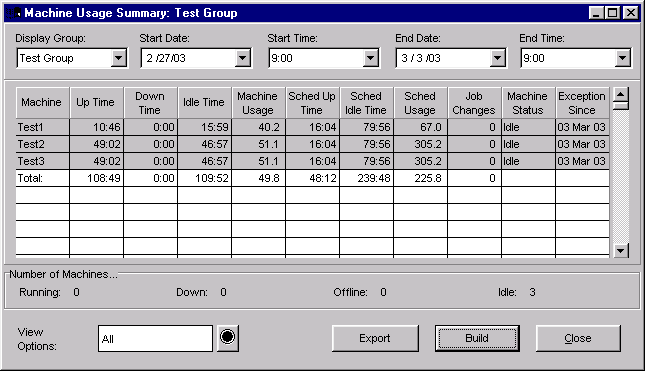Maximize the Machine Usage Summary window
The width and height of the screenshot is (645, 371).
point(613,13)
